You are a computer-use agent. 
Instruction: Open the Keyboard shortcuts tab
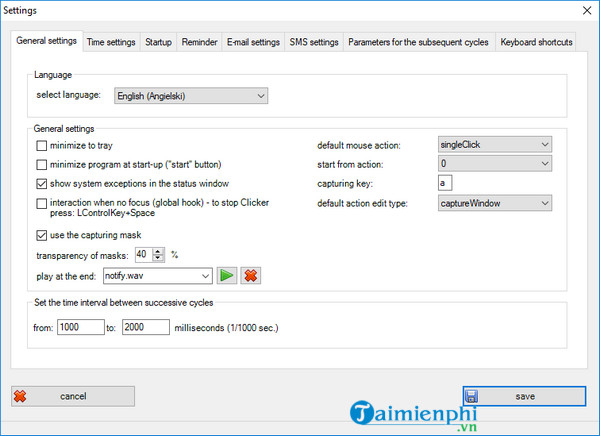pyautogui.click(x=536, y=42)
